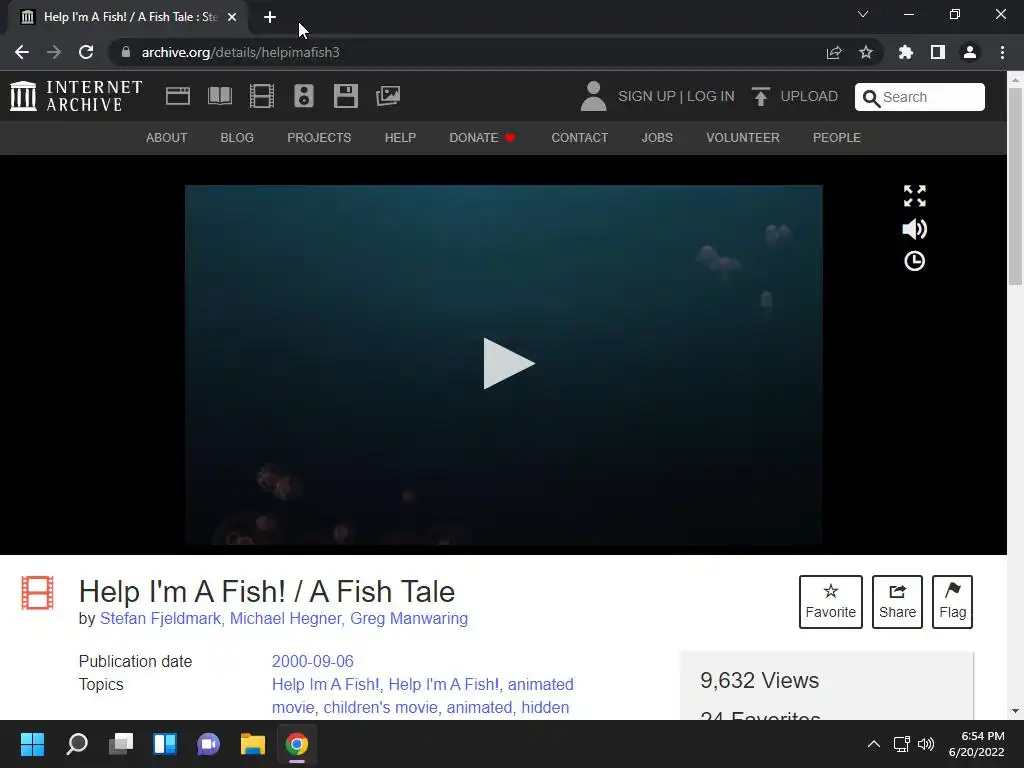Open Chrome three-dot menu
Image resolution: width=1024 pixels, height=768 pixels.
point(1002,52)
